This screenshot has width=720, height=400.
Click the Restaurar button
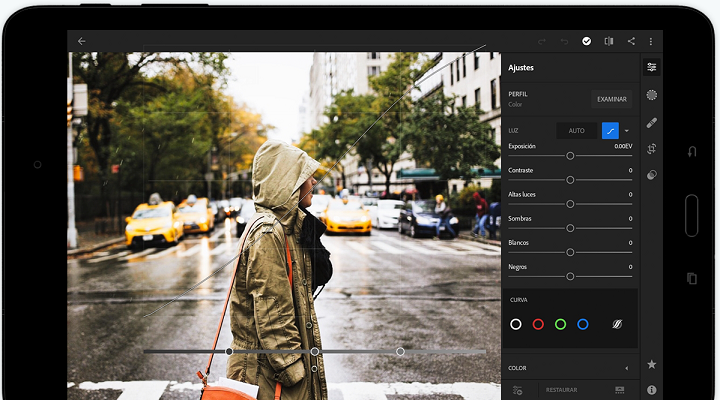(561, 390)
